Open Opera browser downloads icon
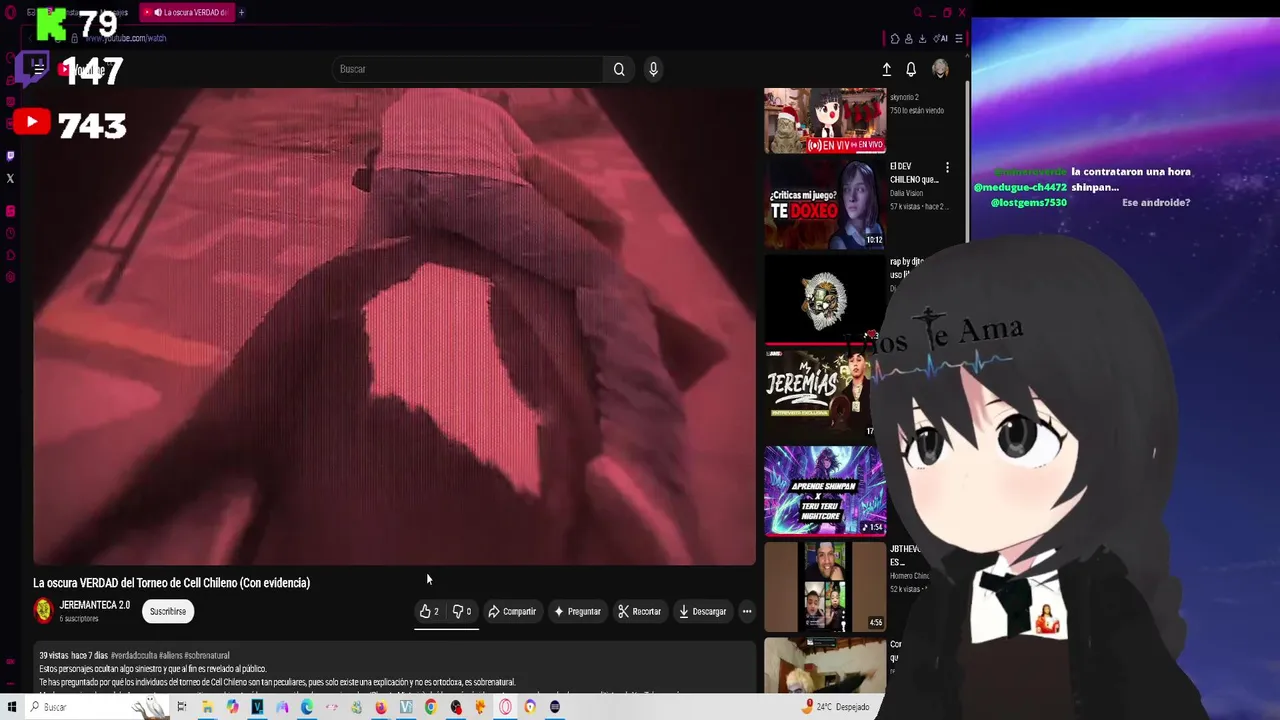The height and width of the screenshot is (720, 1280). pyautogui.click(x=922, y=39)
